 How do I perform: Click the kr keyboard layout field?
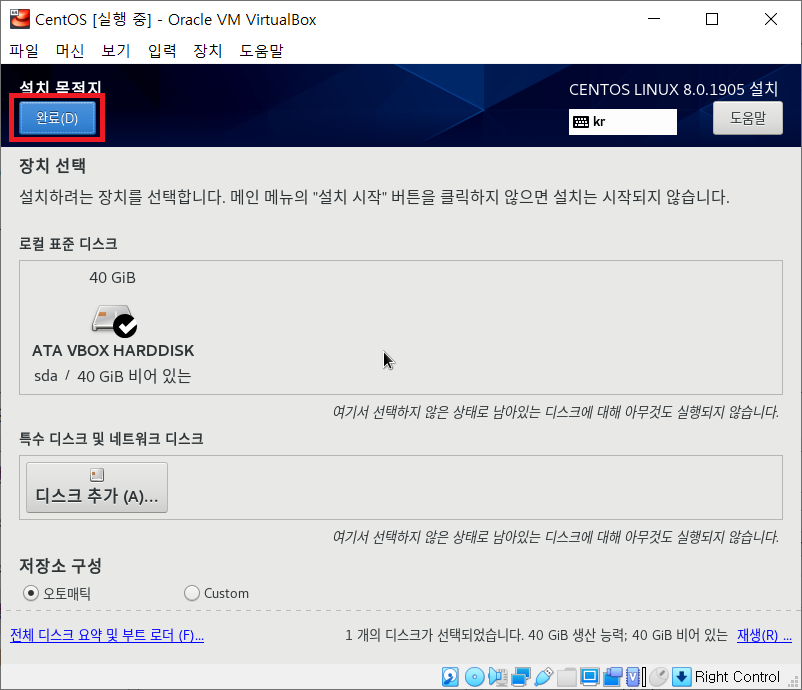point(622,122)
